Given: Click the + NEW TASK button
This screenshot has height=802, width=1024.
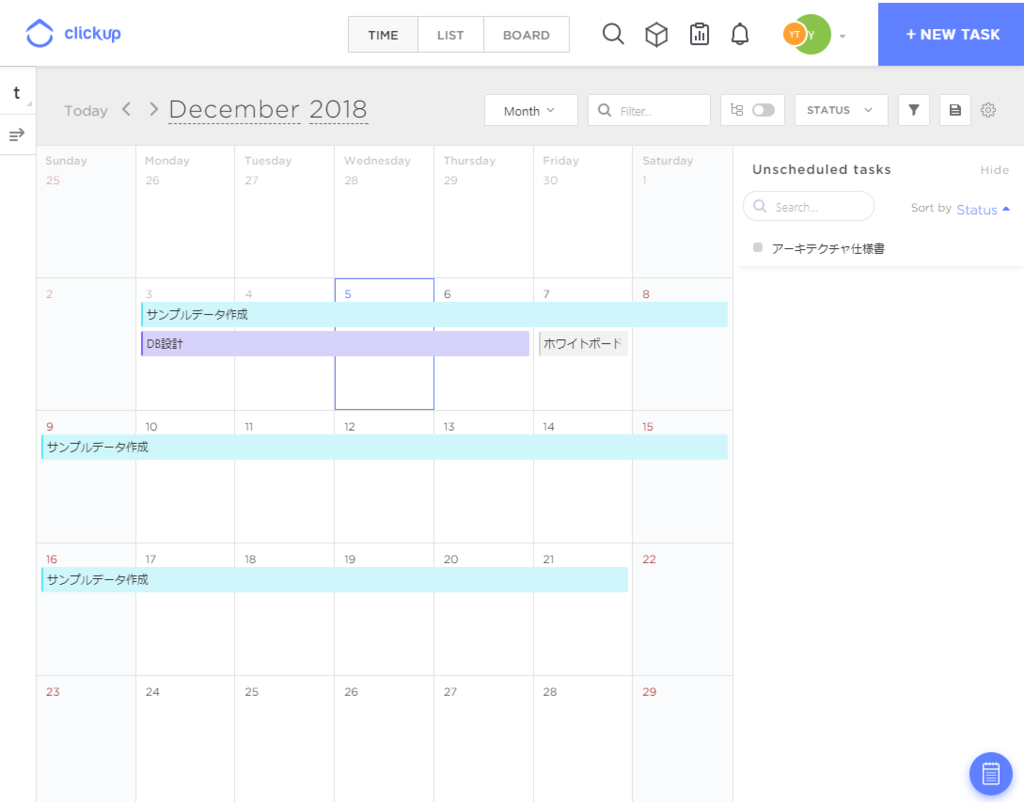Looking at the screenshot, I should [951, 34].
